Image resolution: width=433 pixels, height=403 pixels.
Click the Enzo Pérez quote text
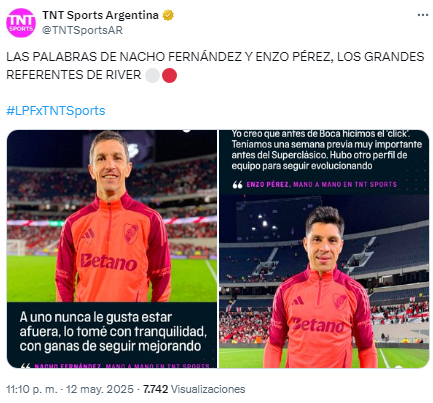(327, 150)
